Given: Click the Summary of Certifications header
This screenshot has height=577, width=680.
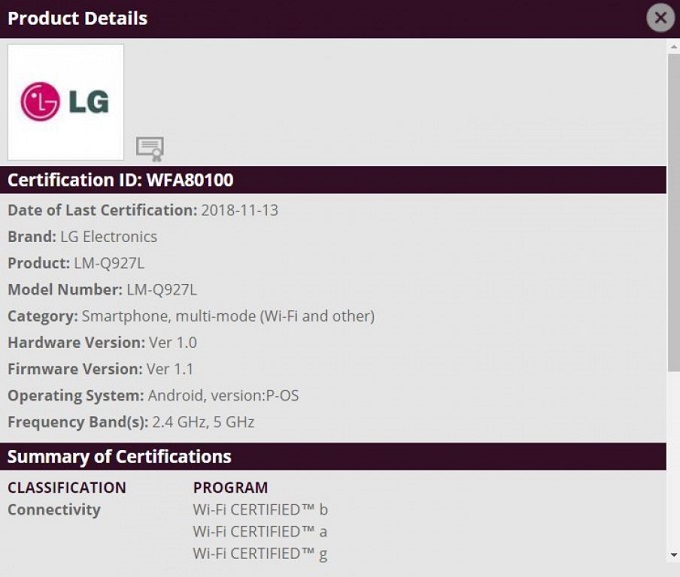Looking at the screenshot, I should [x=119, y=457].
